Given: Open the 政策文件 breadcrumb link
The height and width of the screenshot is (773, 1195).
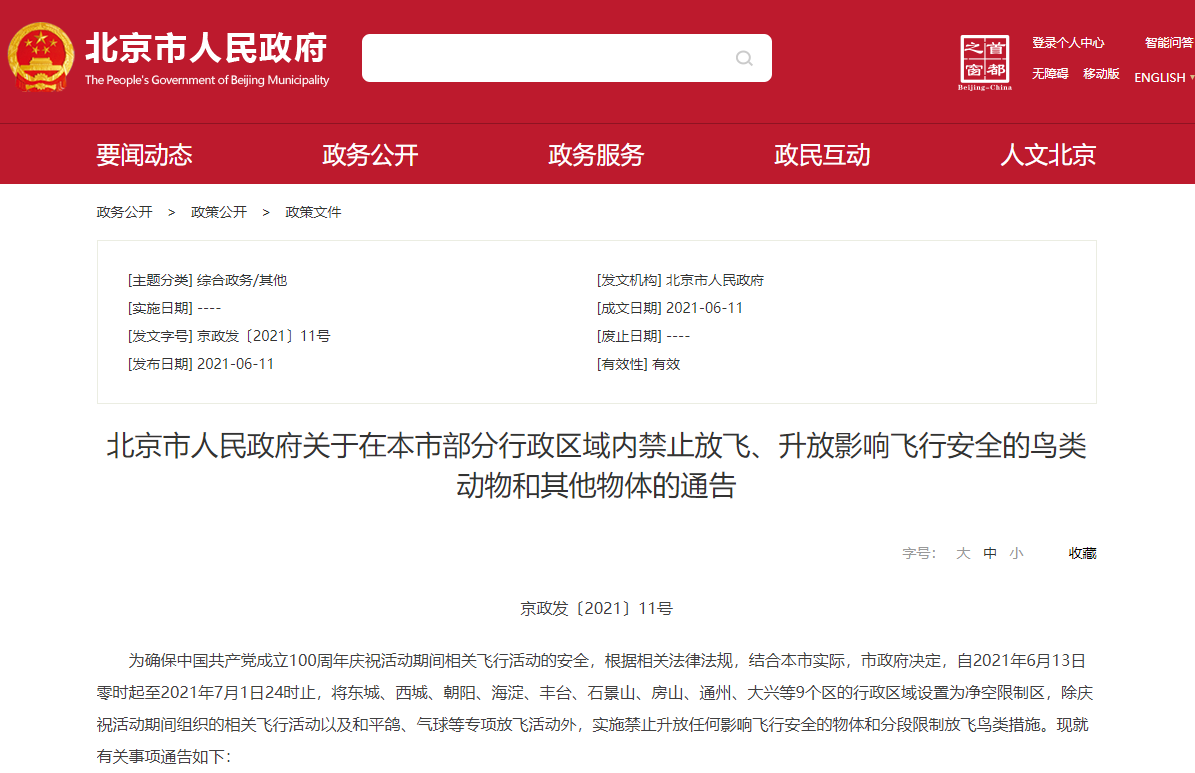Looking at the screenshot, I should [313, 212].
